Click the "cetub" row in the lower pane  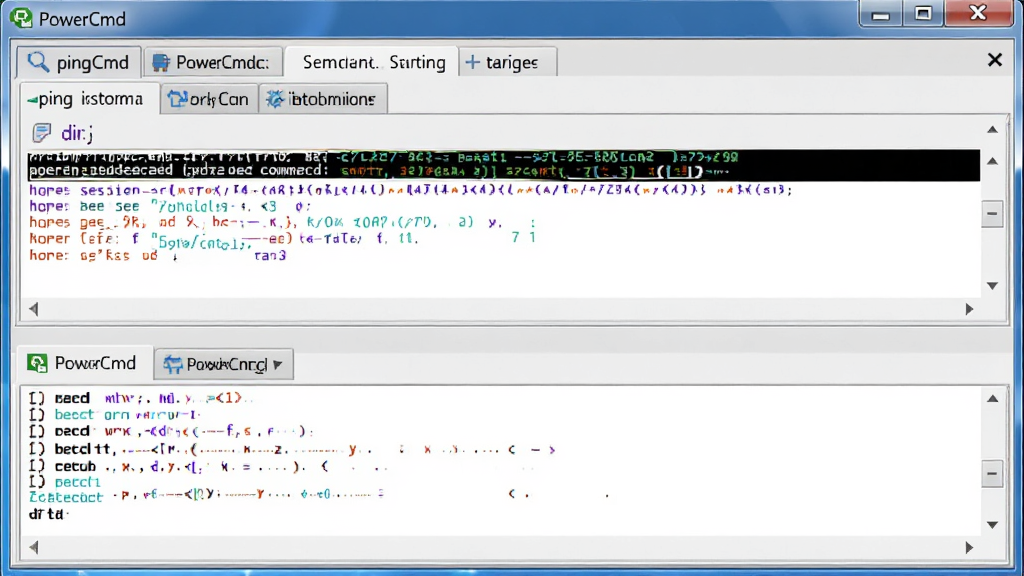[x=209, y=466]
